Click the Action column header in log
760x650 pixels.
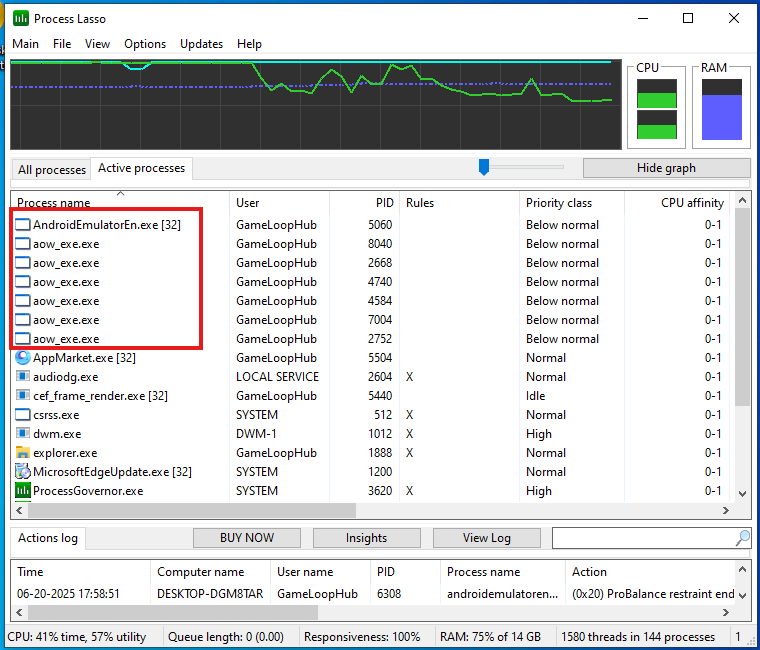click(650, 572)
